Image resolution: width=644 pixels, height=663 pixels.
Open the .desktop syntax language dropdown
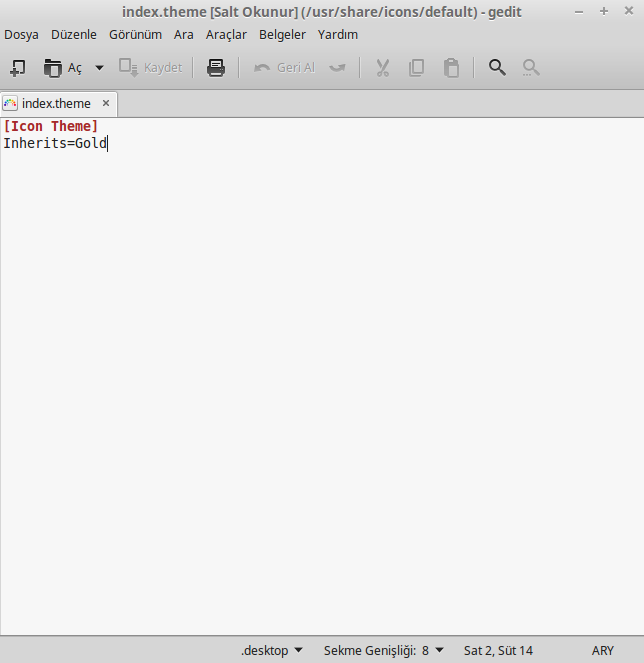click(x=272, y=650)
